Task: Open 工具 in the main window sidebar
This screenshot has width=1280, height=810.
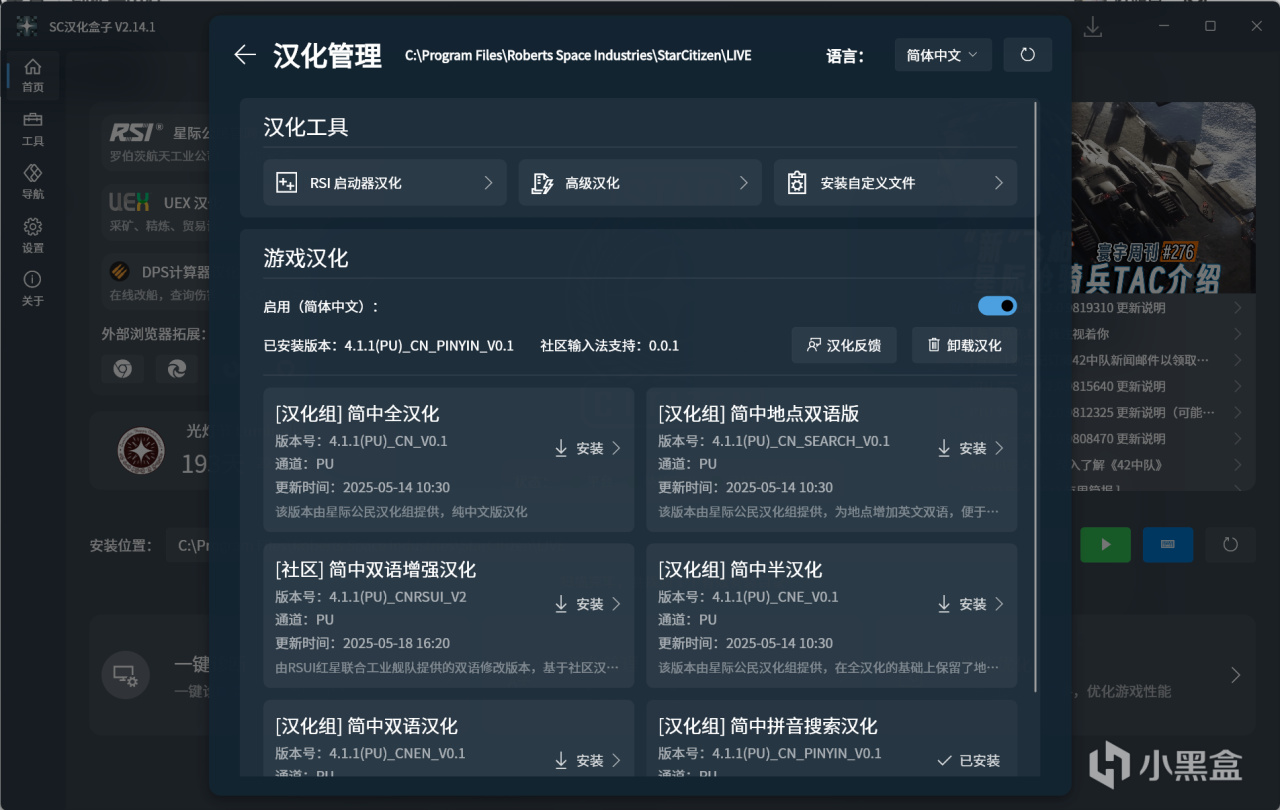Action: (x=33, y=130)
